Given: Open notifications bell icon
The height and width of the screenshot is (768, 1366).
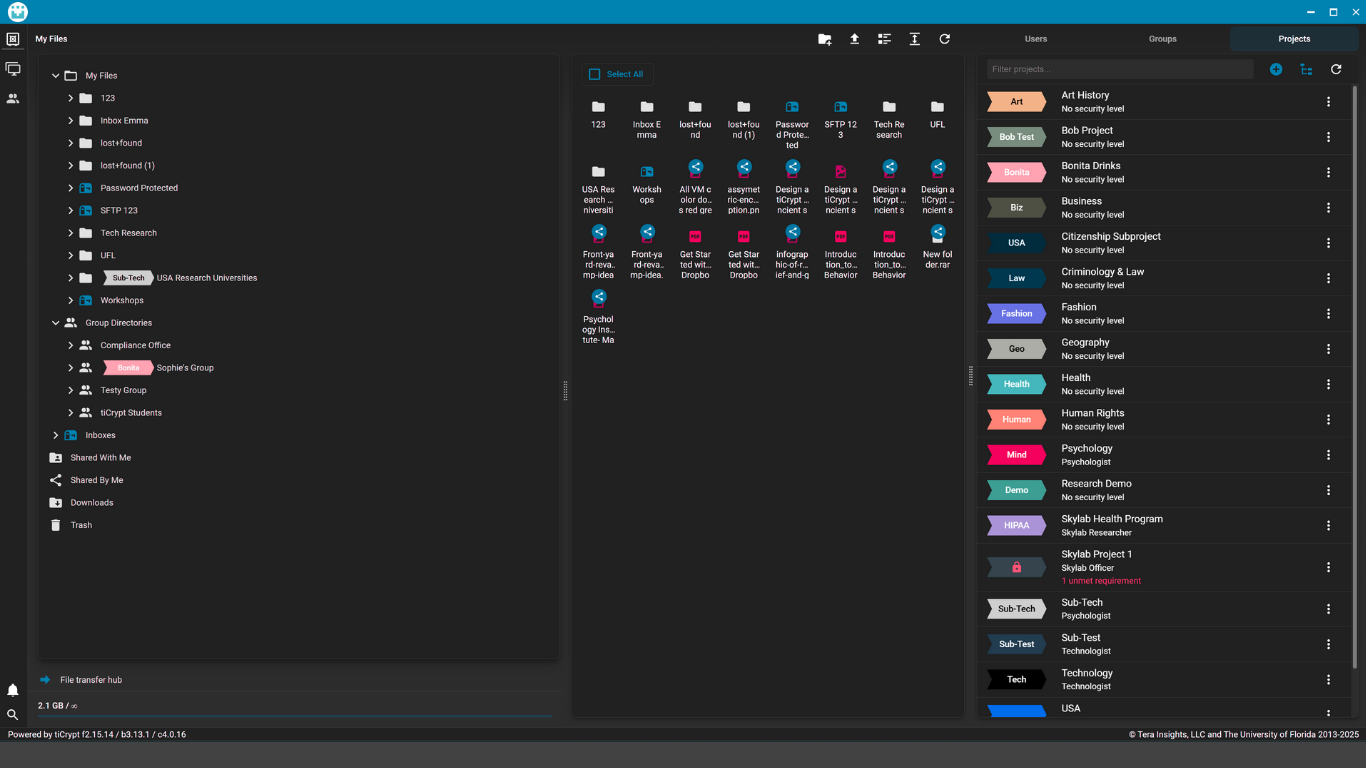Looking at the screenshot, I should (x=13, y=690).
